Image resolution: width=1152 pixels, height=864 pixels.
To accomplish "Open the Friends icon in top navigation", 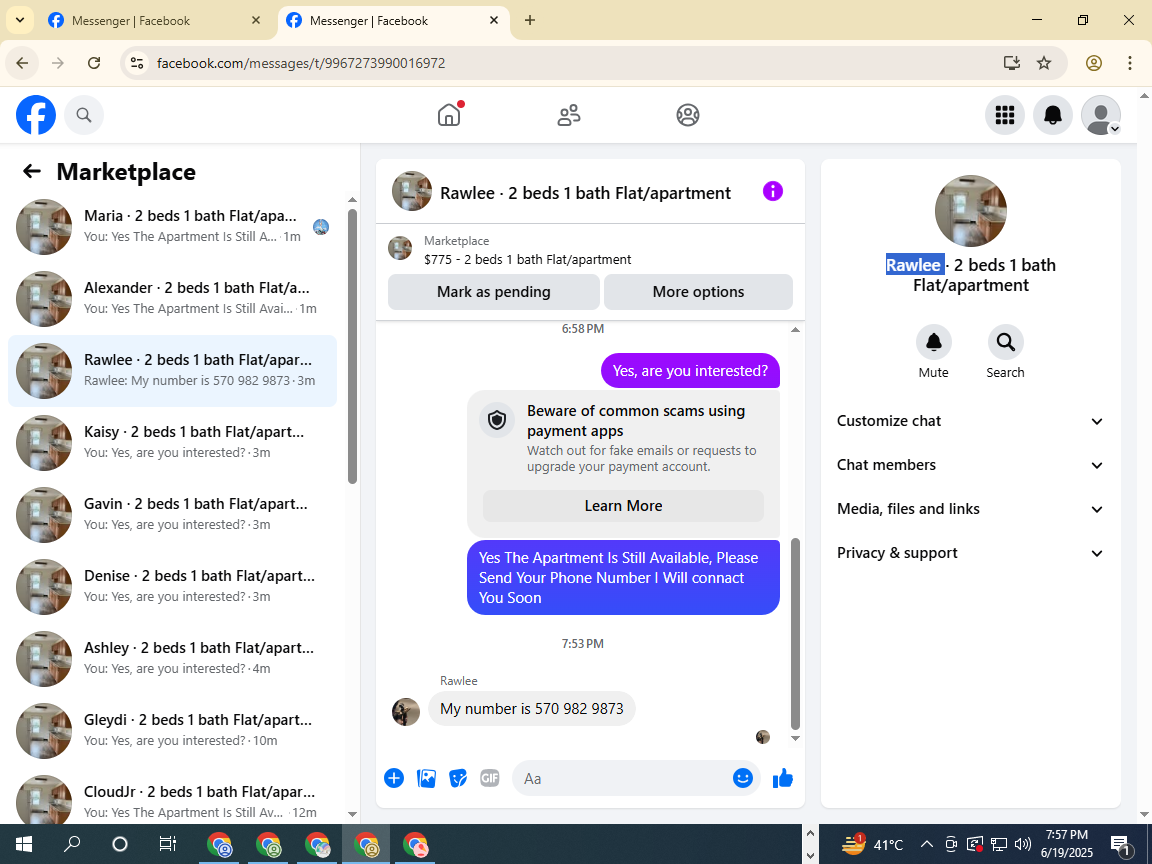I will 569,115.
